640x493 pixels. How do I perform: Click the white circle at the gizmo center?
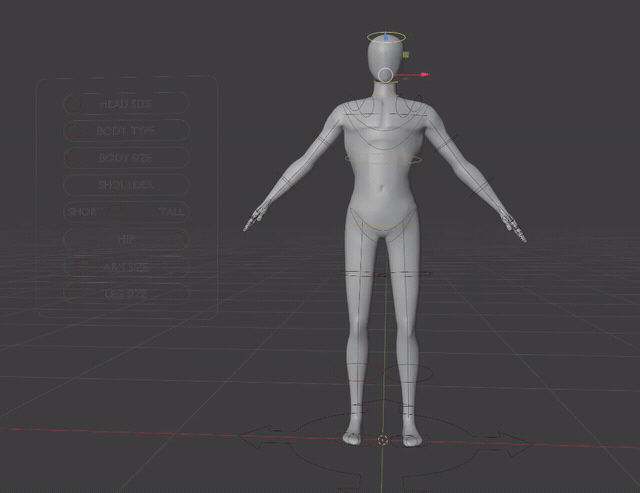tap(385, 76)
